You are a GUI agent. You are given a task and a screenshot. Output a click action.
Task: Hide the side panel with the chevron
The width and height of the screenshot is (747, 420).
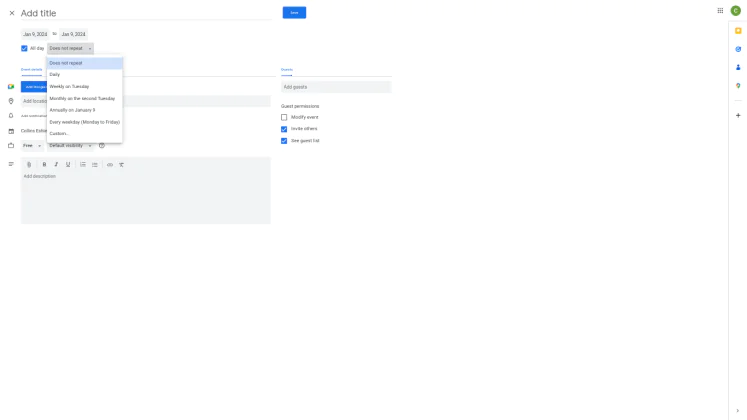[x=737, y=410]
